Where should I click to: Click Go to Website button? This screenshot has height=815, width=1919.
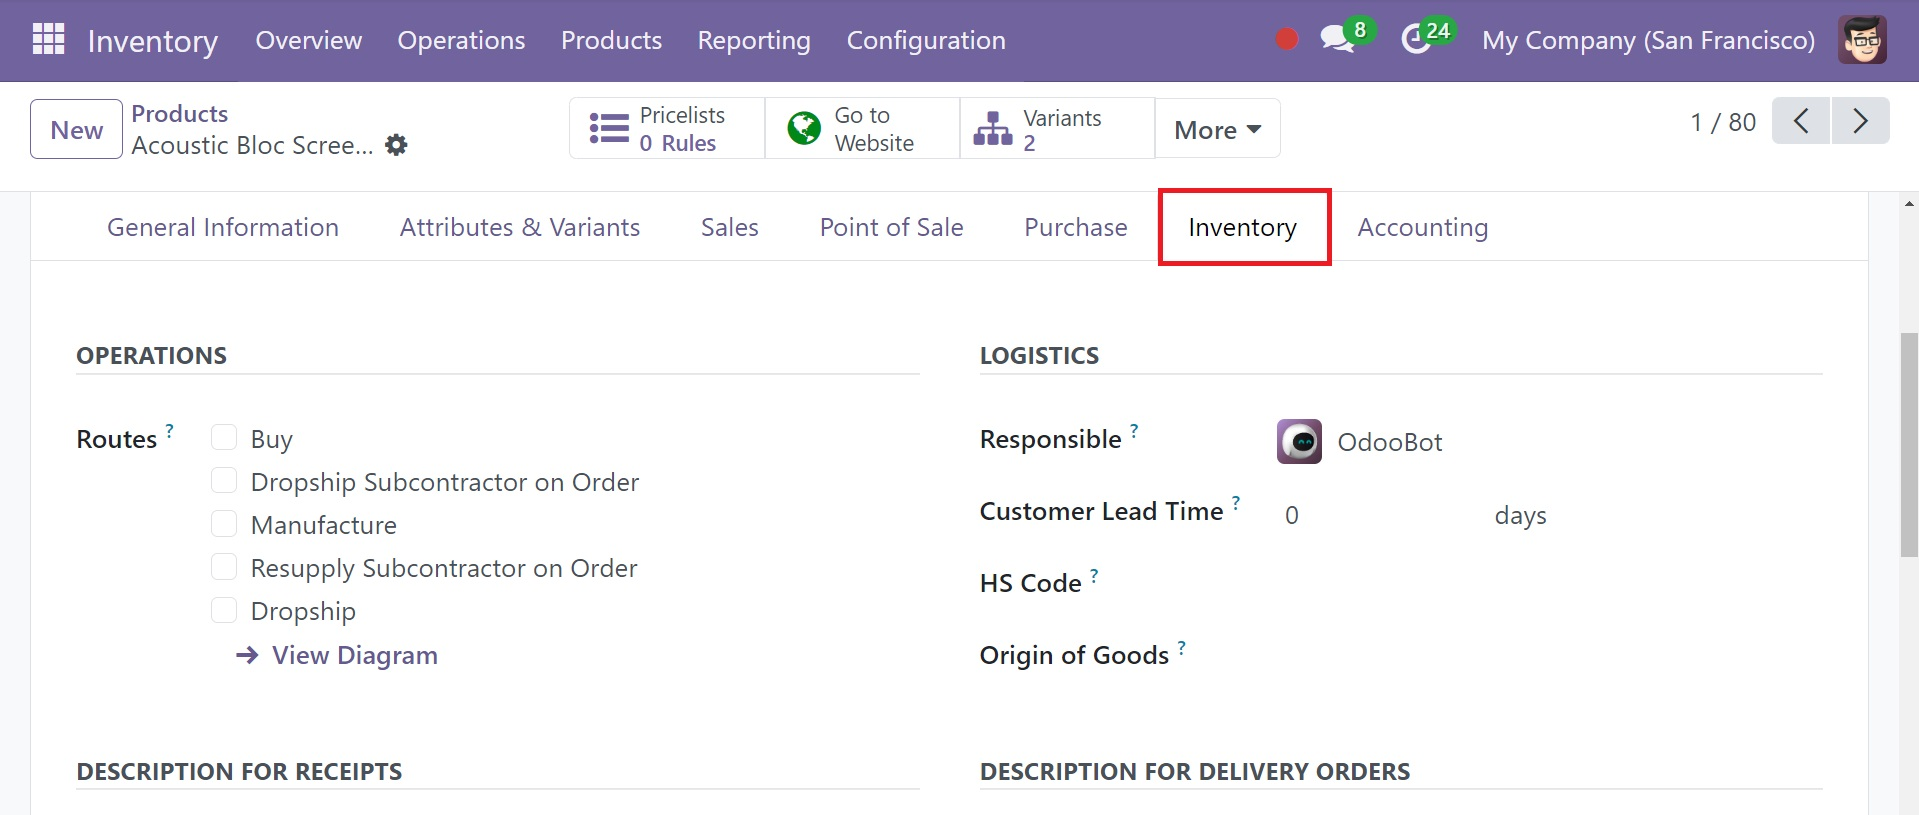coord(862,128)
